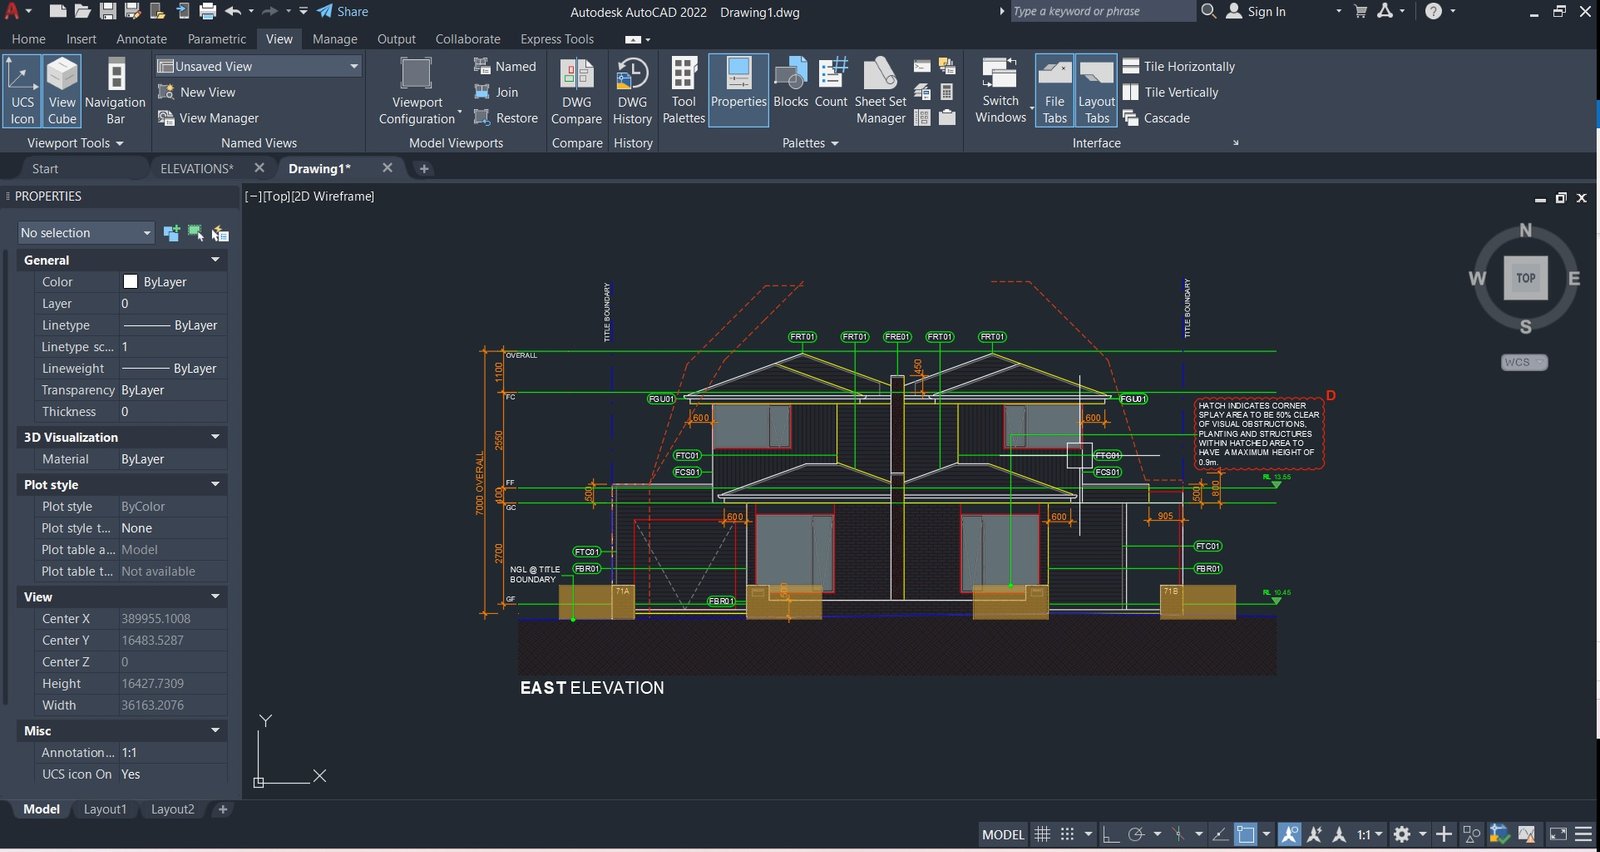Toggle Layout Tabs display
The image size is (1600, 852).
click(x=1097, y=90)
